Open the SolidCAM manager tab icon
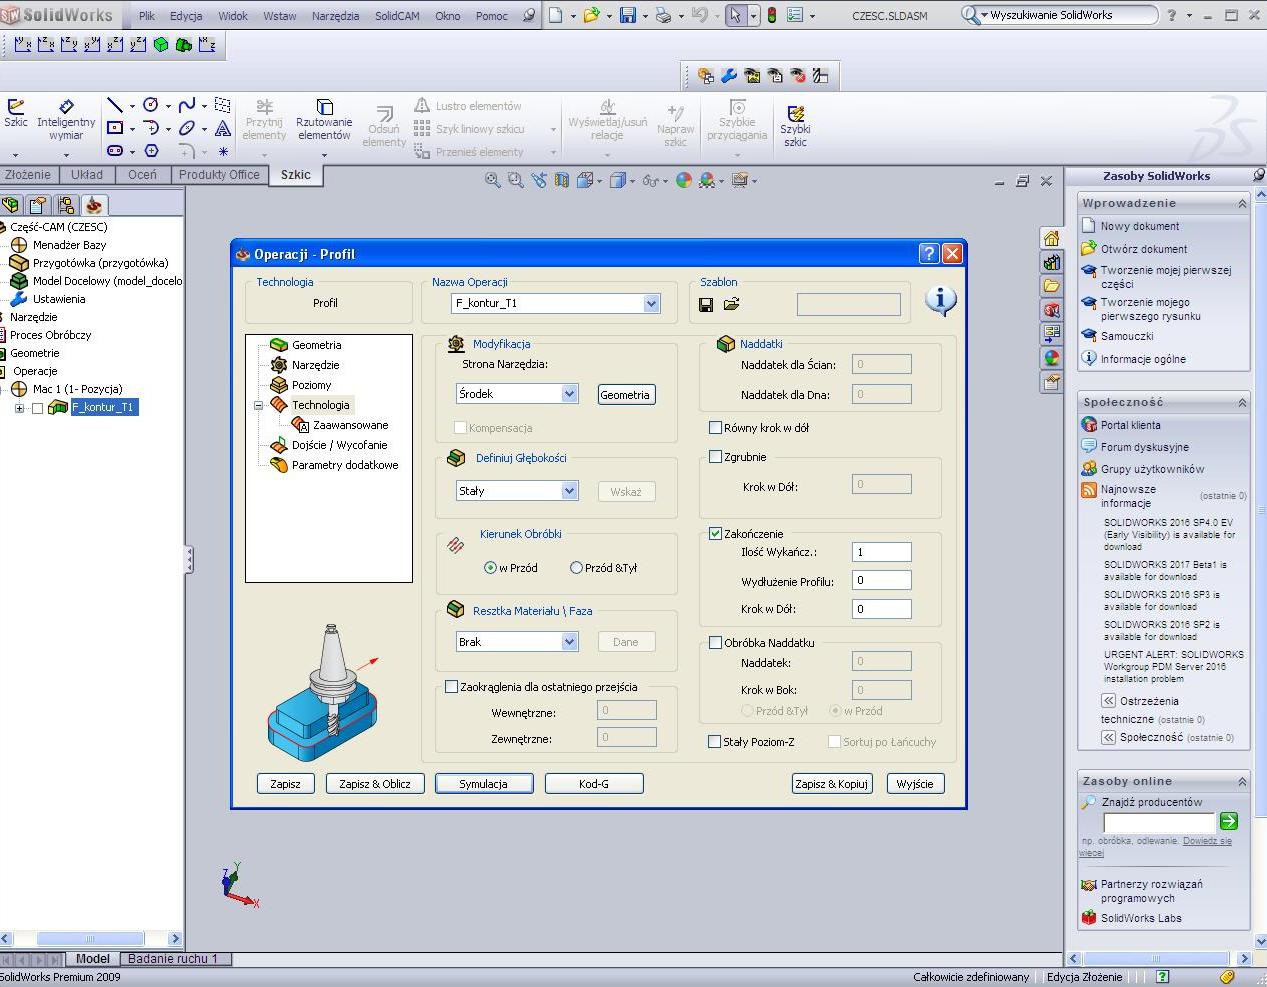Image resolution: width=1267 pixels, height=987 pixels. 94,205
